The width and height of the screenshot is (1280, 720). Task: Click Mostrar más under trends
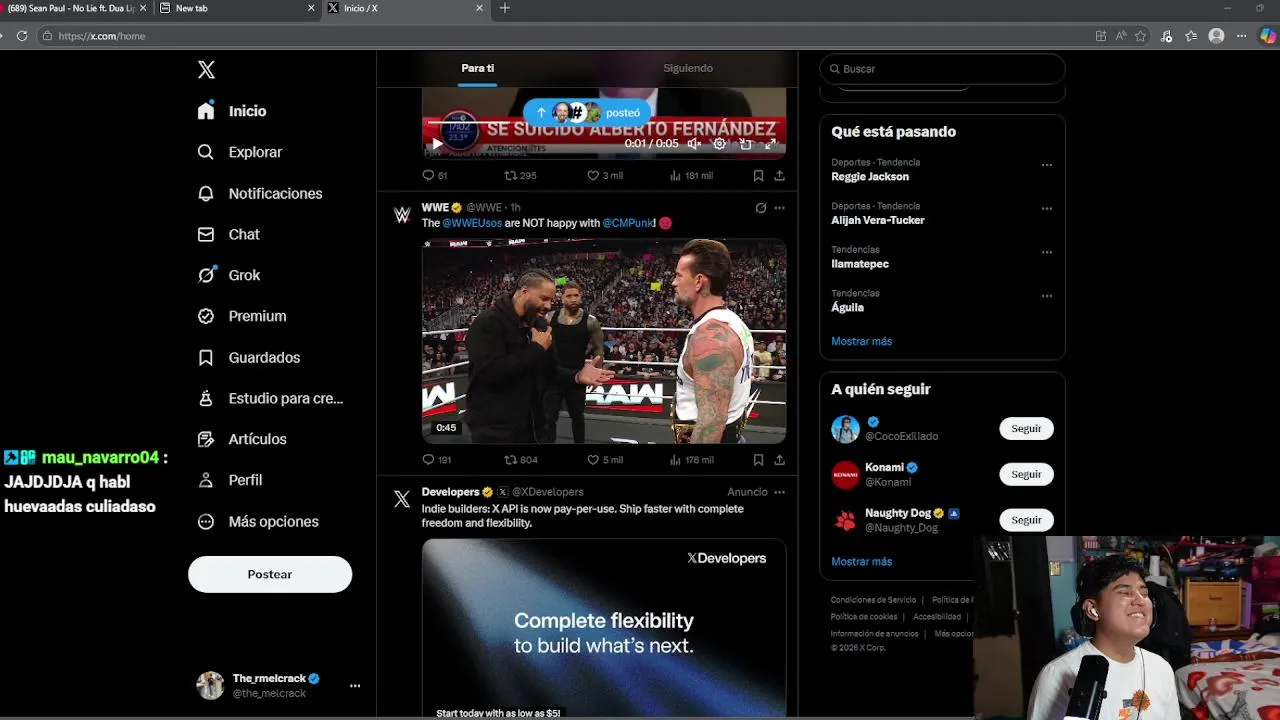coord(861,341)
